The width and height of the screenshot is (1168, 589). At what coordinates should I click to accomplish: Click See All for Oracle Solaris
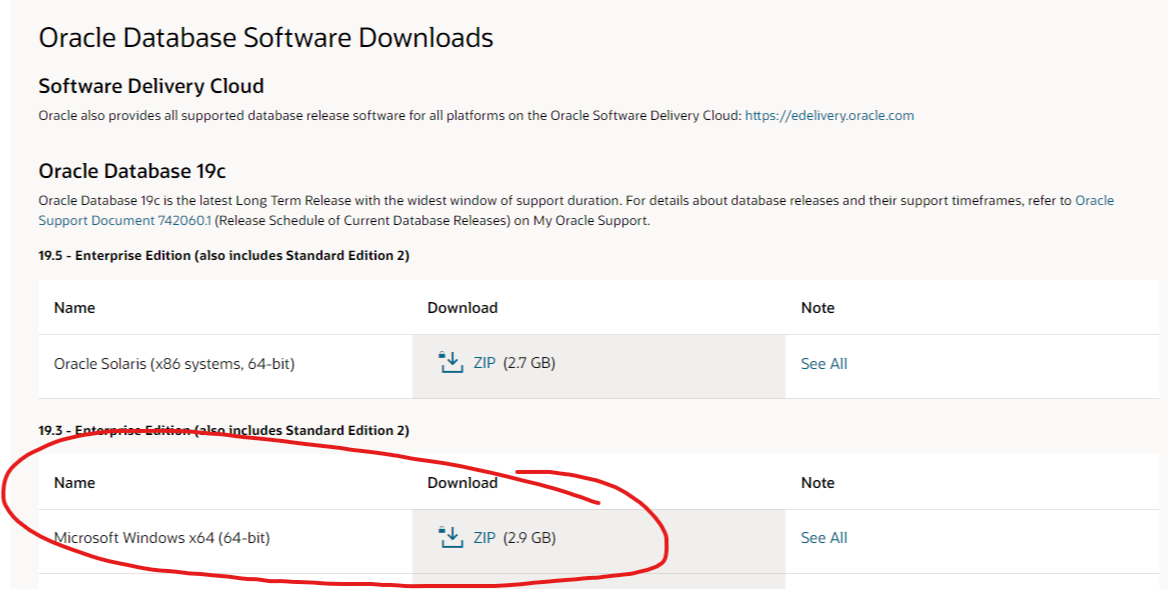[x=824, y=363]
